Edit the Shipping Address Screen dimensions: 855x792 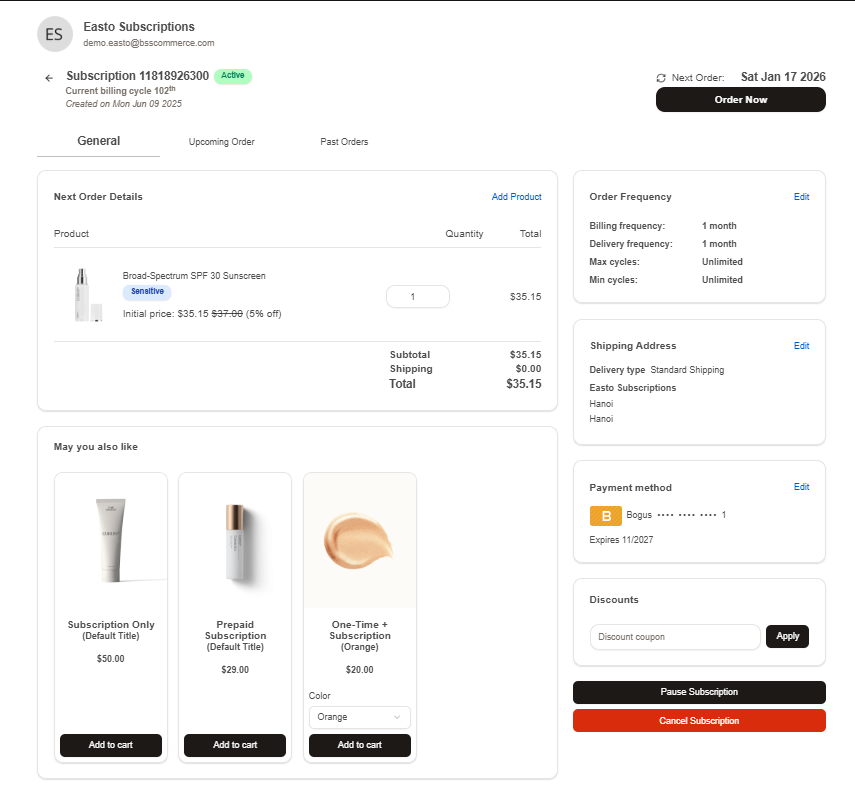pos(801,346)
